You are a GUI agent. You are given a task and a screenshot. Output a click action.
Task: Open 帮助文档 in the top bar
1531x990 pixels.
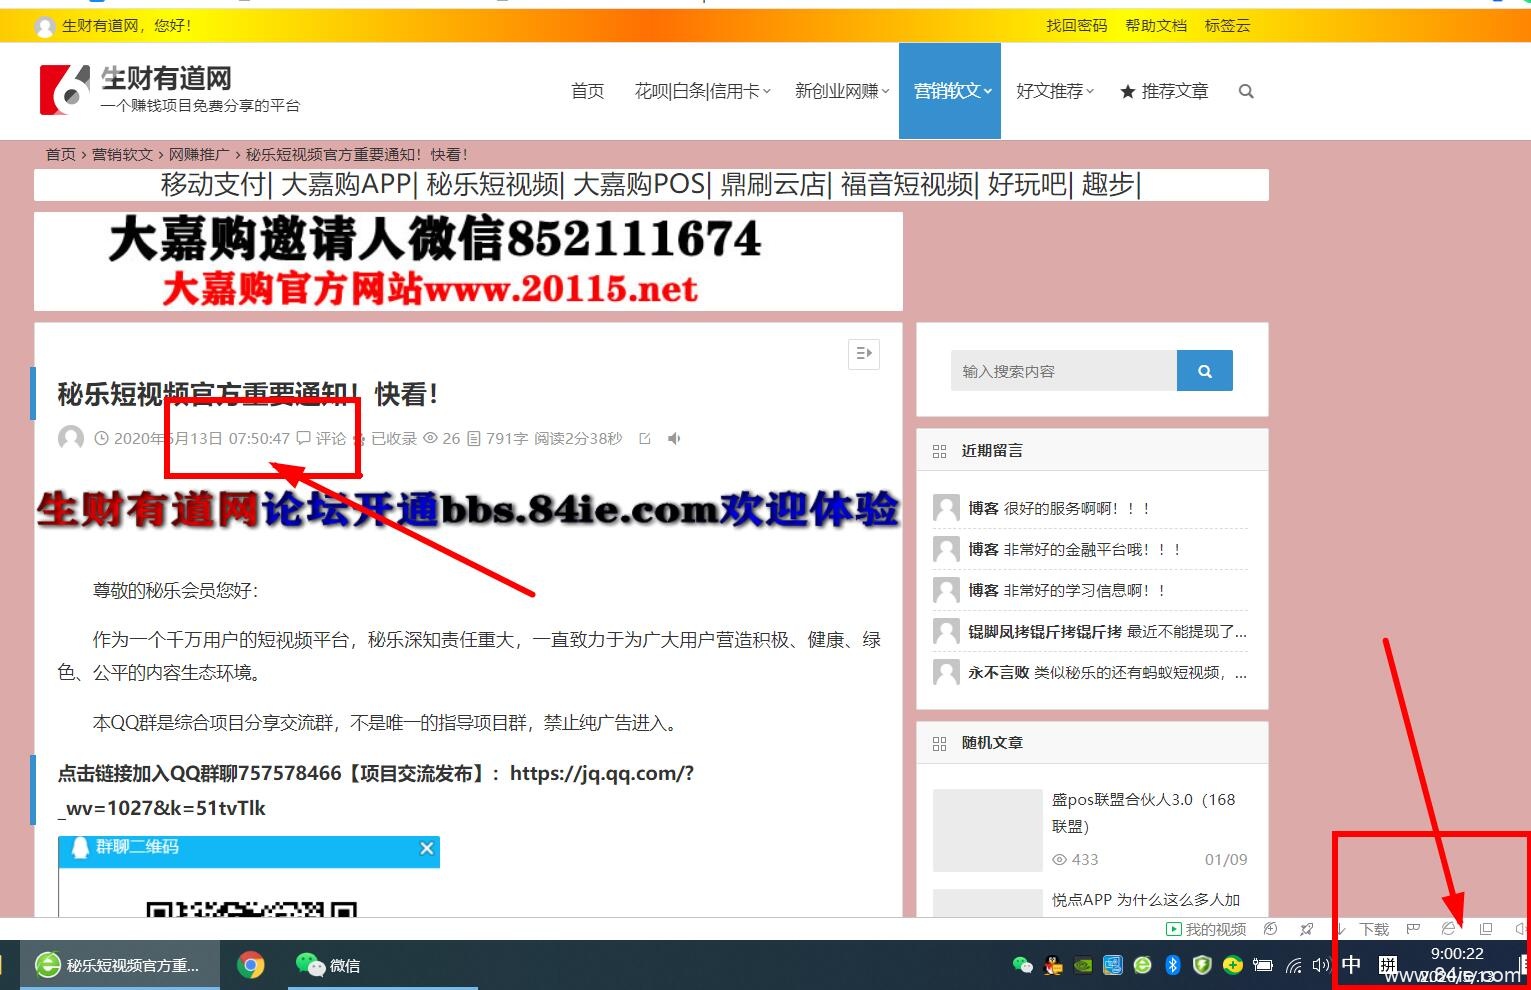click(1156, 25)
